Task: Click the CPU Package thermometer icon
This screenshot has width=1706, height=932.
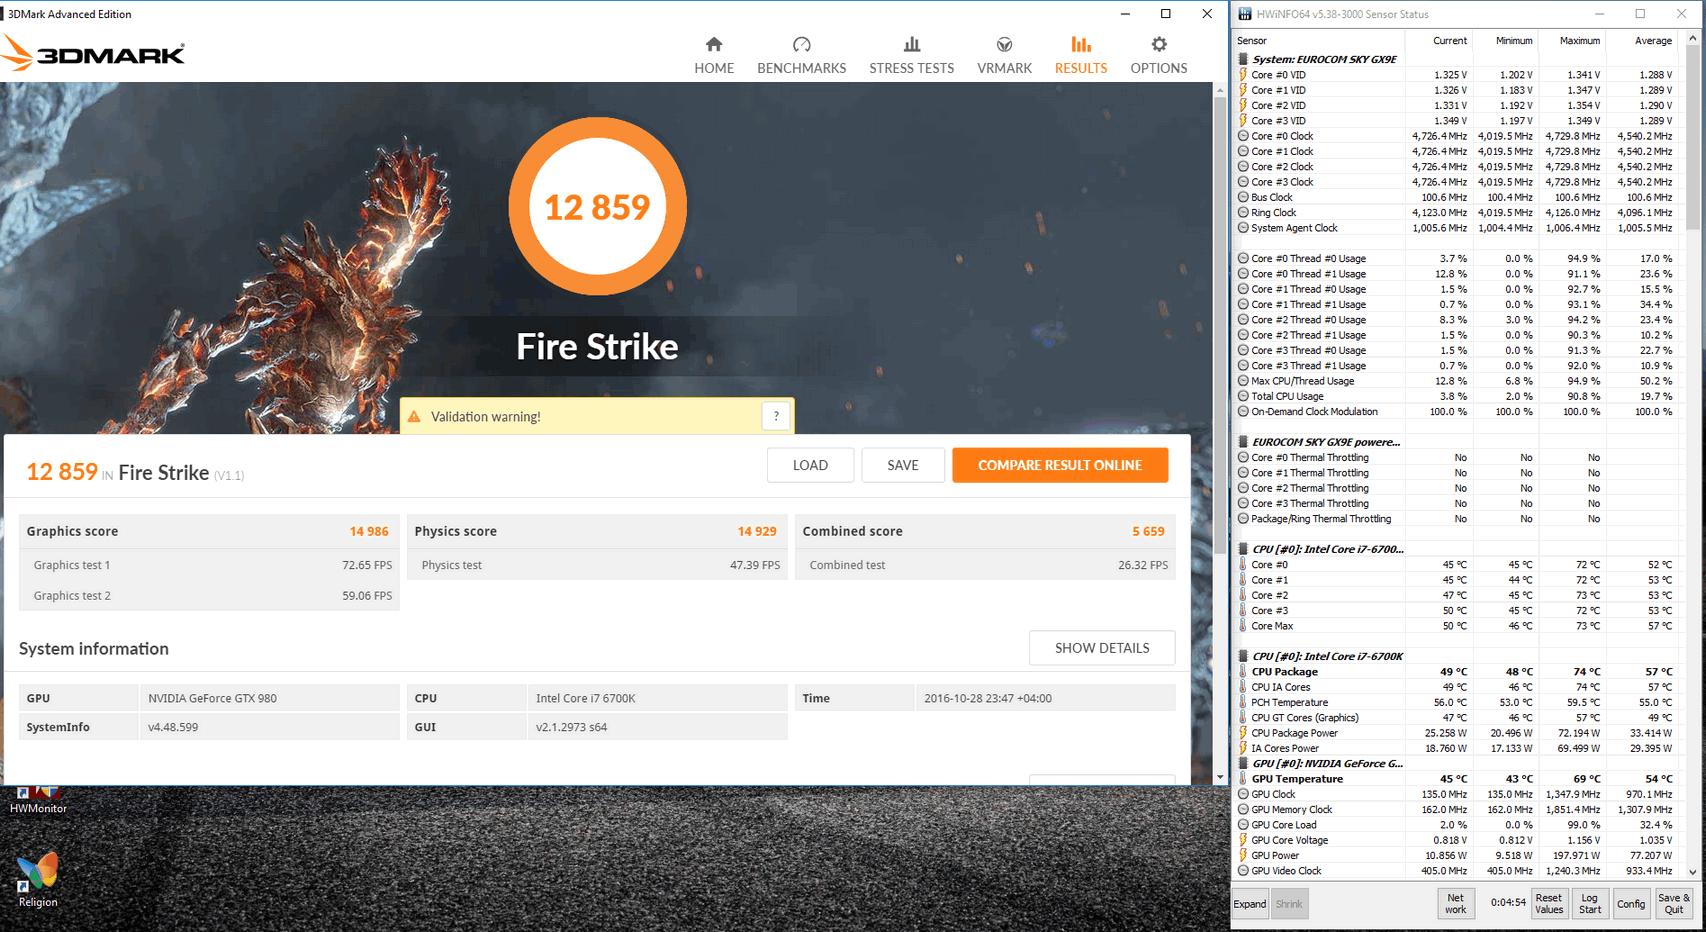Action: pyautogui.click(x=1243, y=671)
